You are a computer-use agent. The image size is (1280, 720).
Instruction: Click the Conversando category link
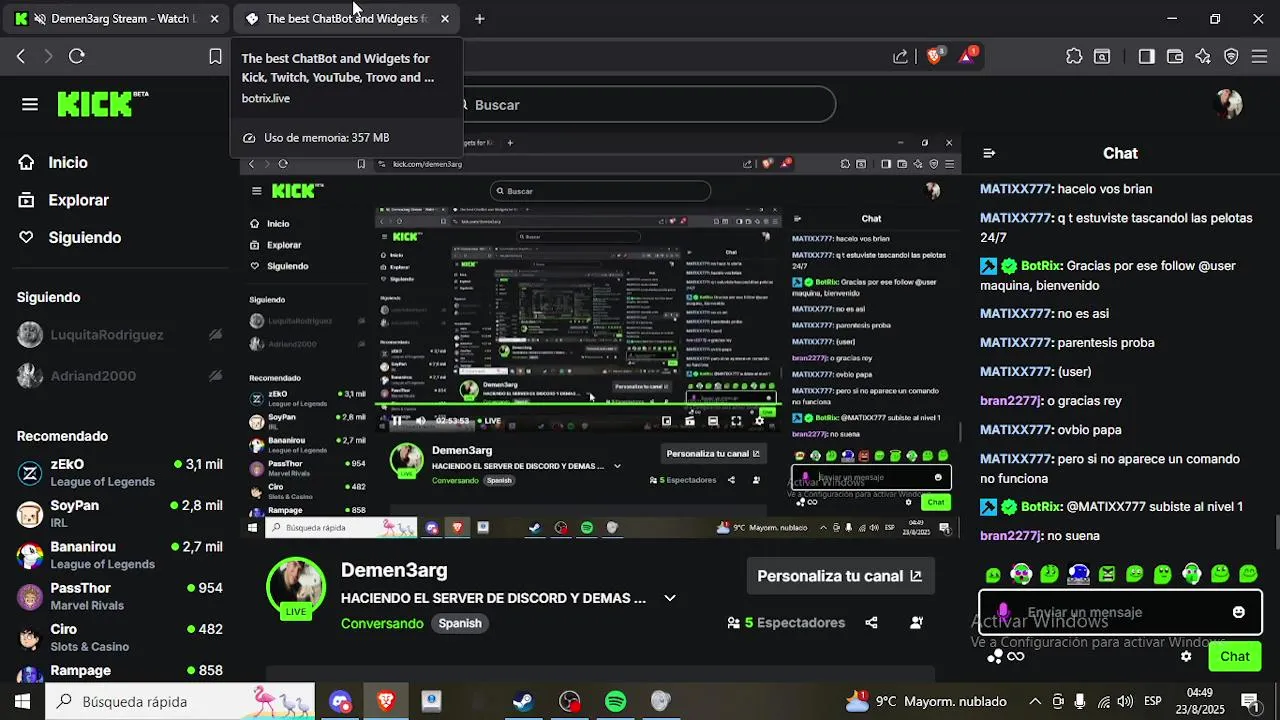[x=382, y=623]
